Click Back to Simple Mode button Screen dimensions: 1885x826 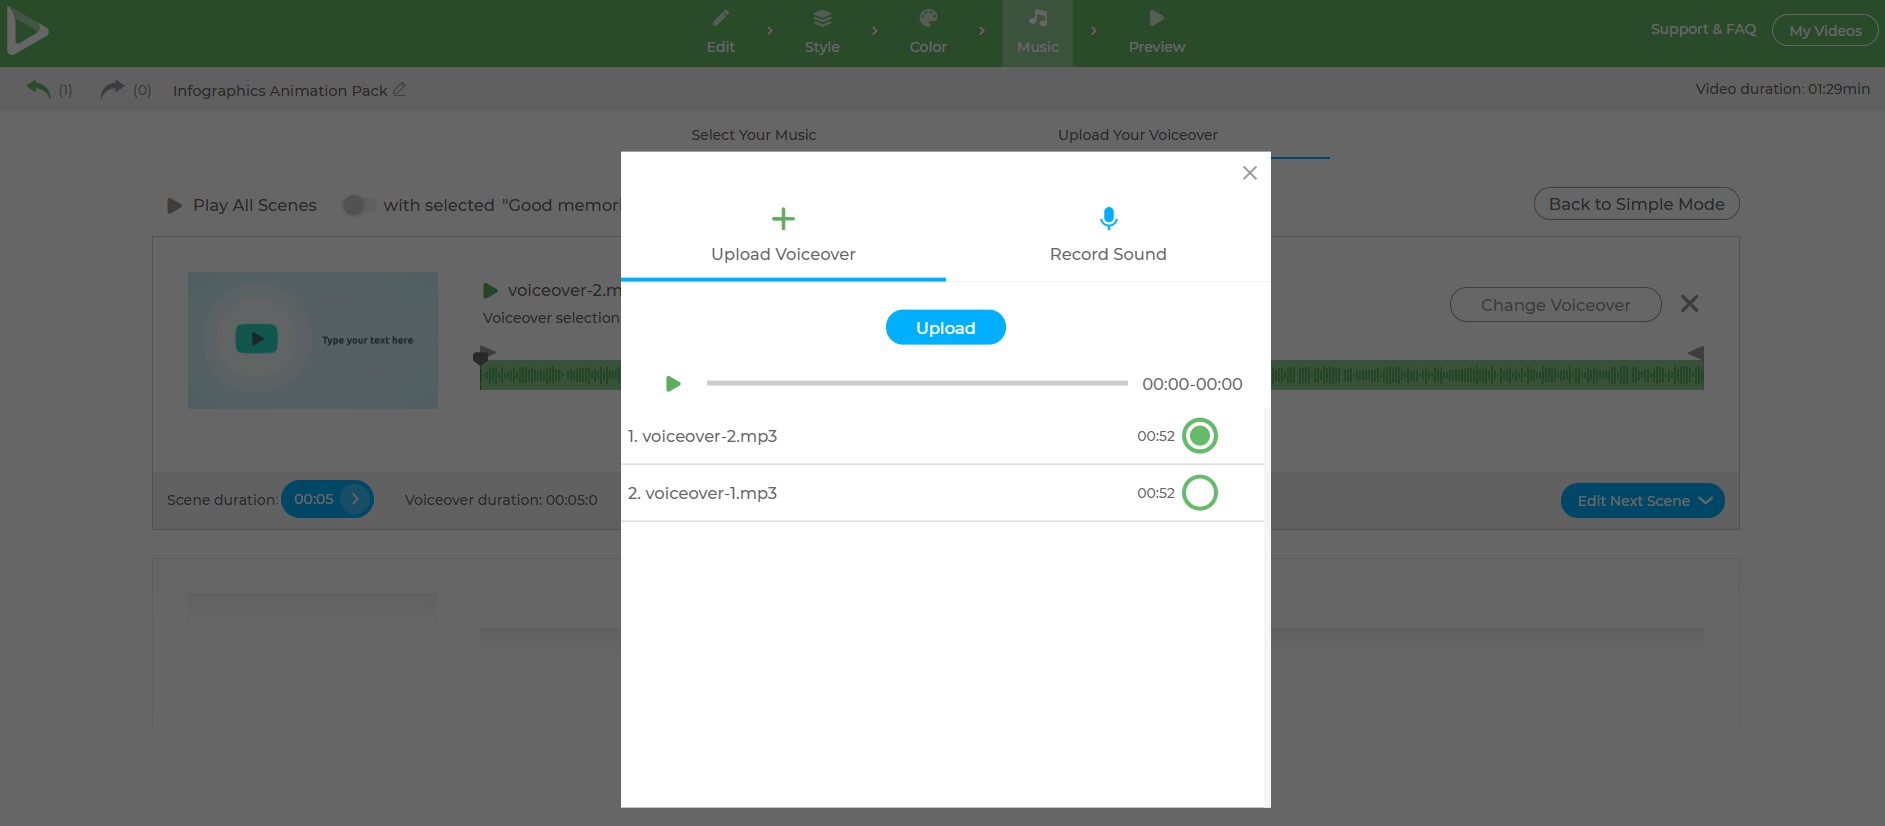1636,204
